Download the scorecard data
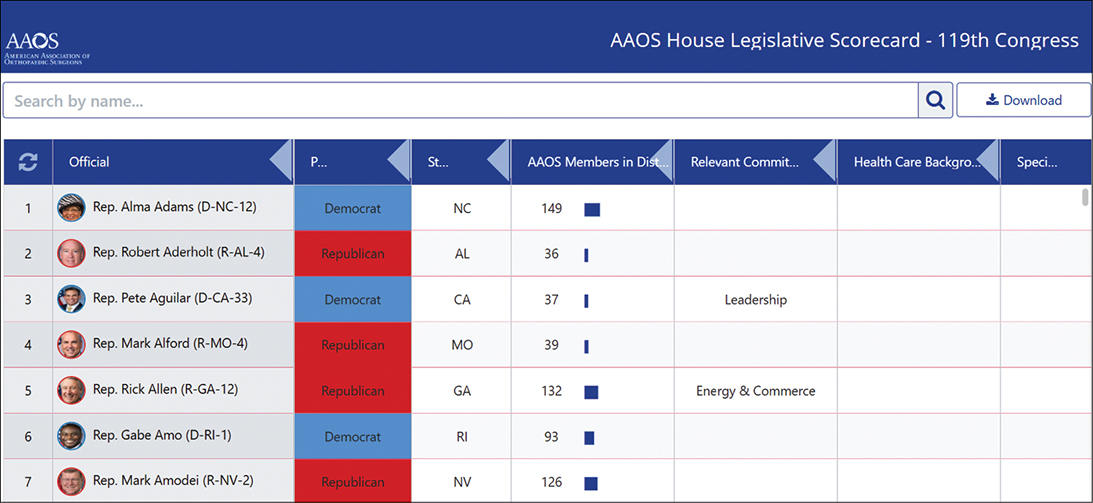Viewport: 1093px width, 503px height. point(1023,100)
